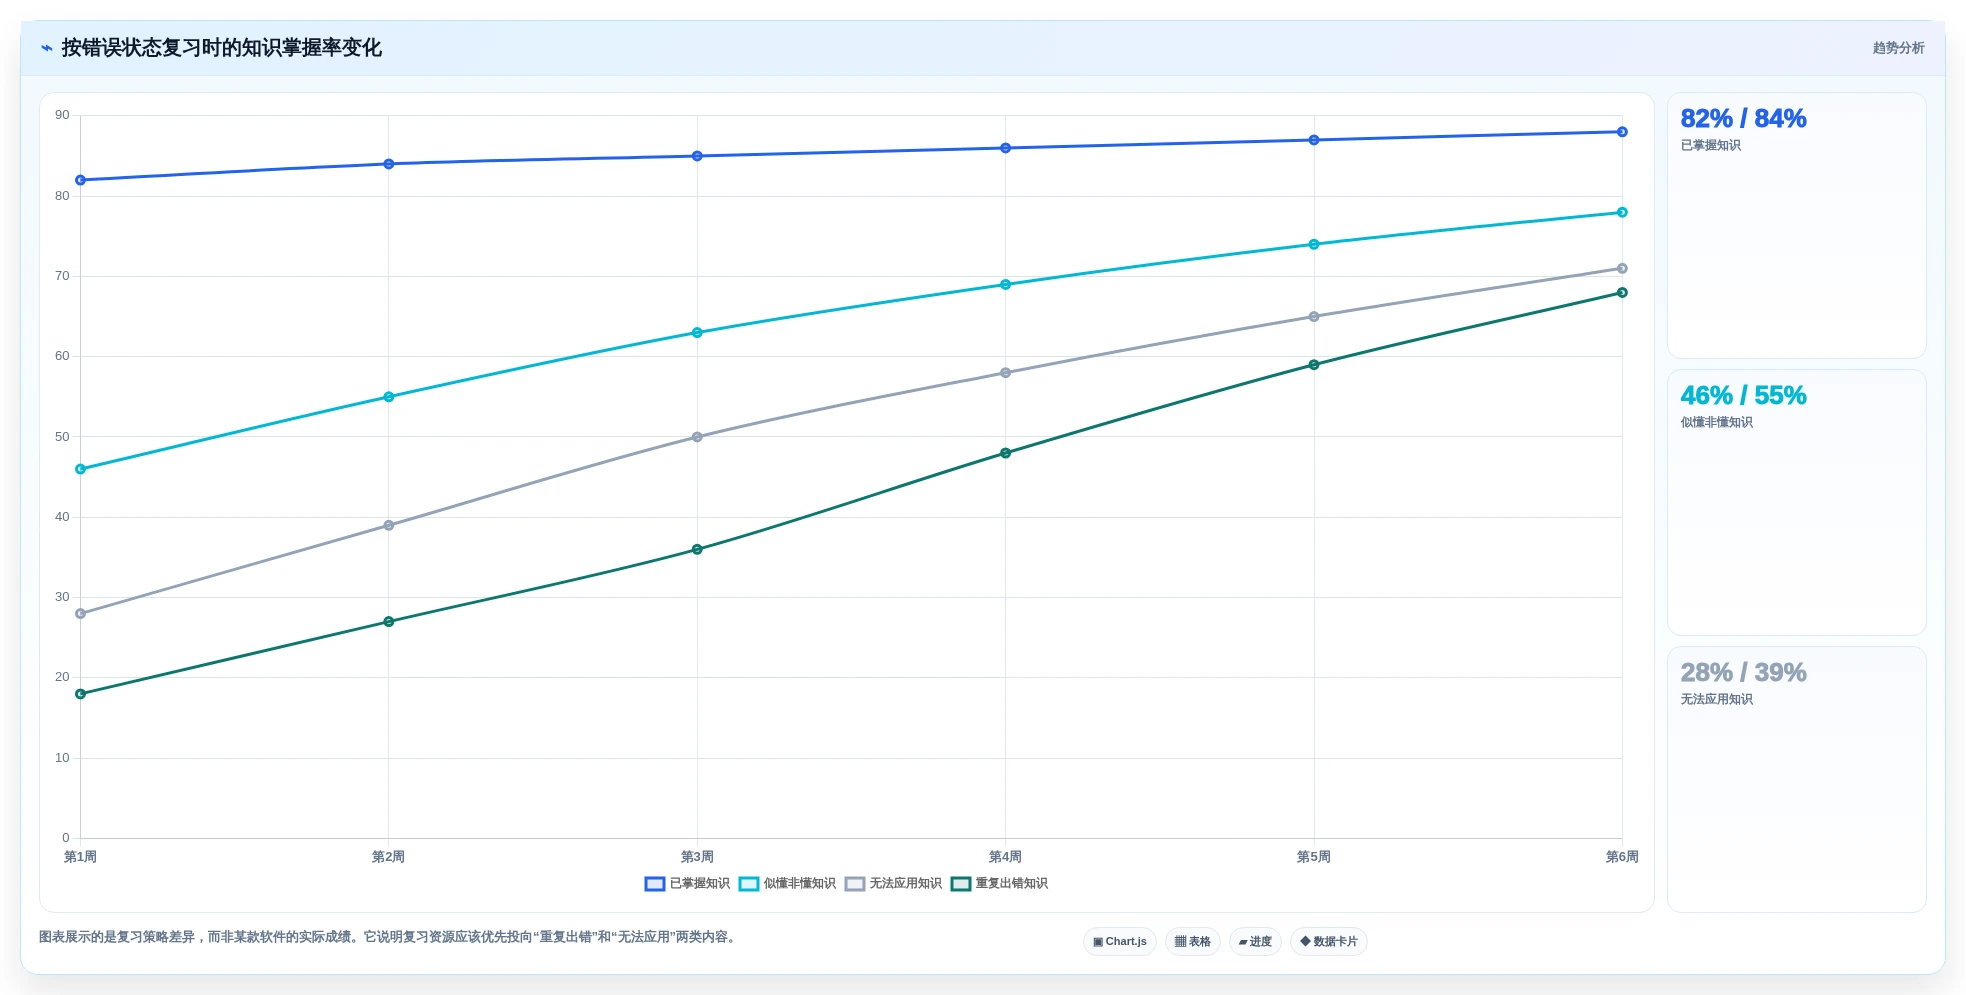
Task: Click the 82% / 84% value in the data card
Action: point(1743,119)
